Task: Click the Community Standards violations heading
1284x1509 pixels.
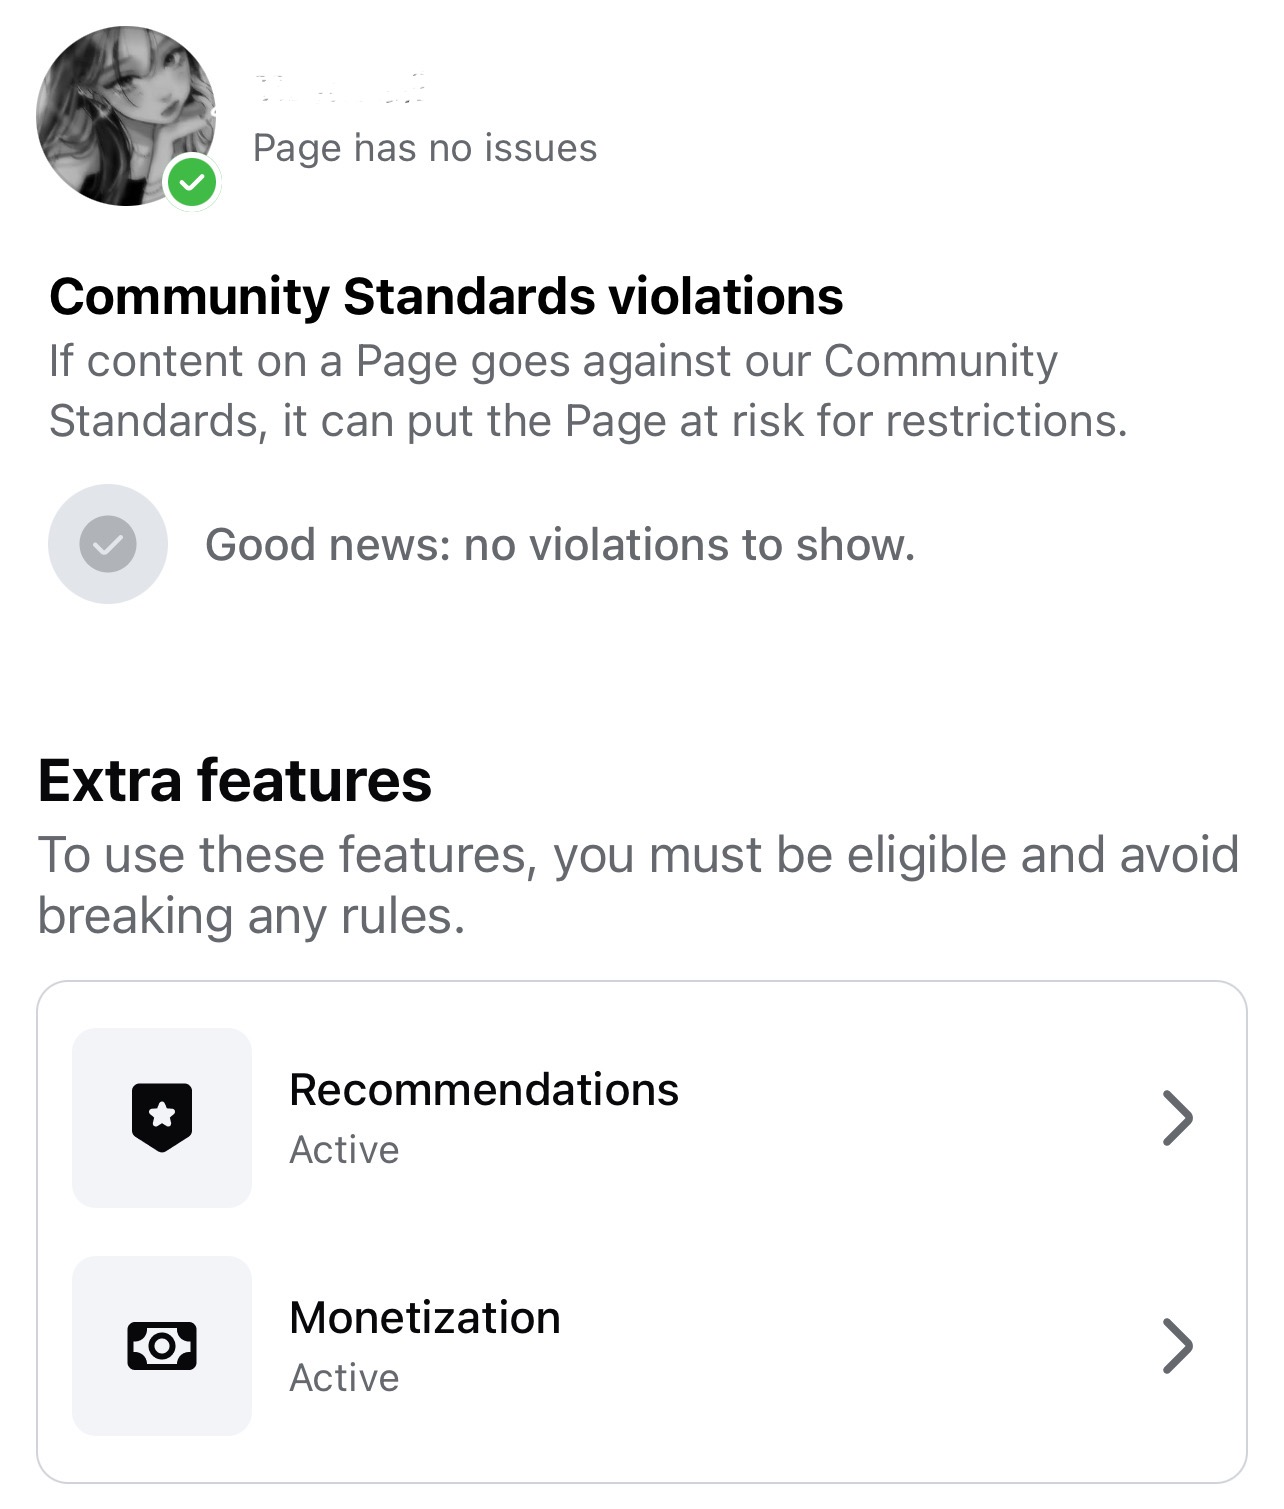Action: (446, 297)
